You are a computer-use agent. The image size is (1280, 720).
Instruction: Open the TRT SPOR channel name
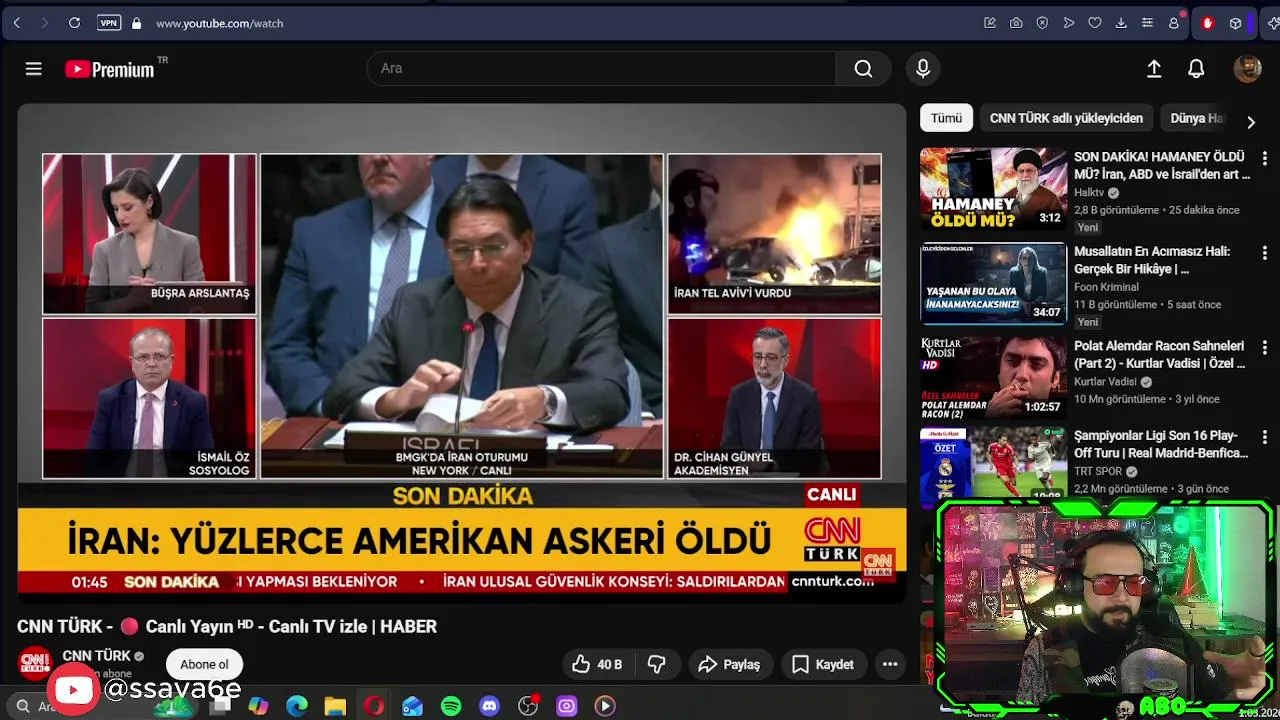tap(1098, 471)
